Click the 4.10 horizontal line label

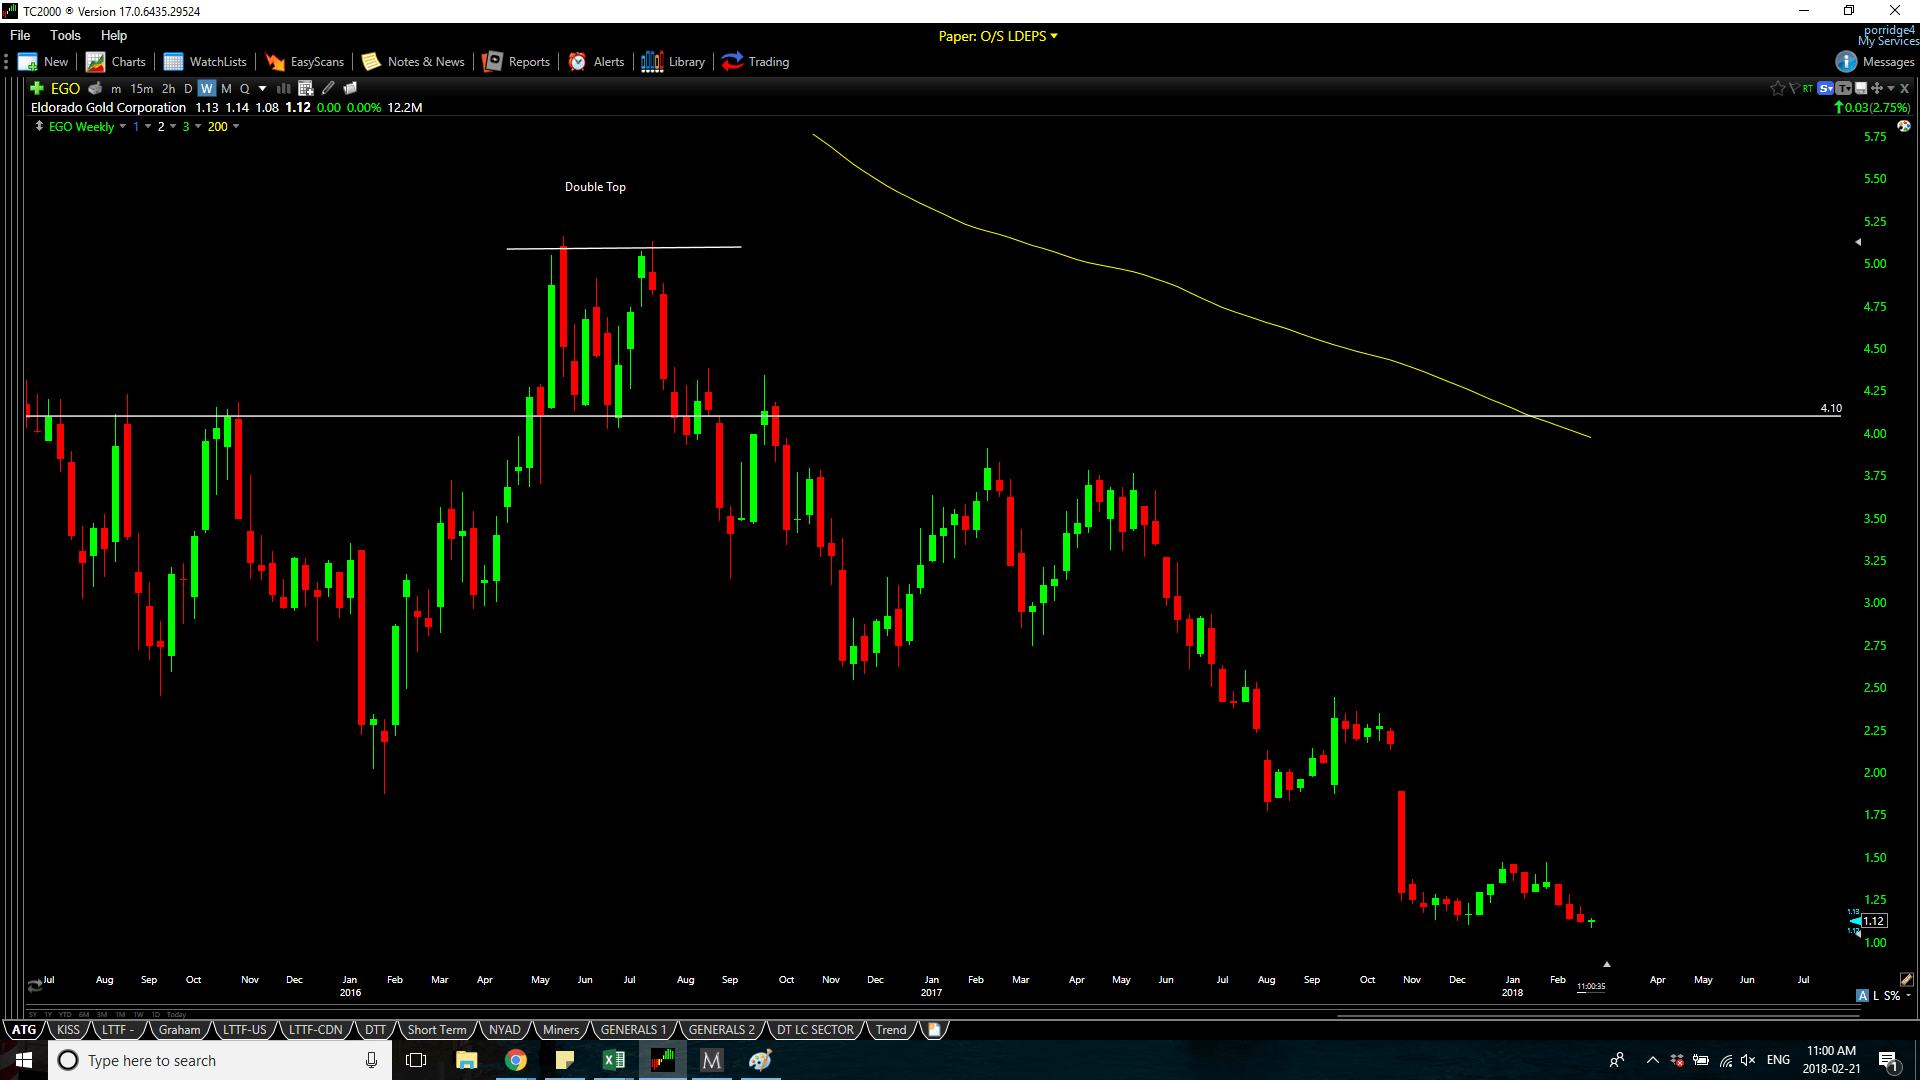coord(1831,408)
